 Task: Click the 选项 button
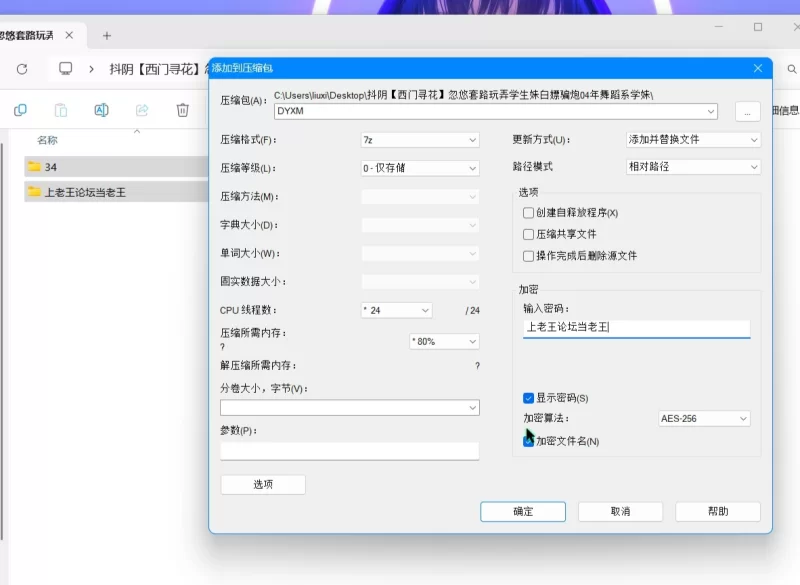(263, 485)
